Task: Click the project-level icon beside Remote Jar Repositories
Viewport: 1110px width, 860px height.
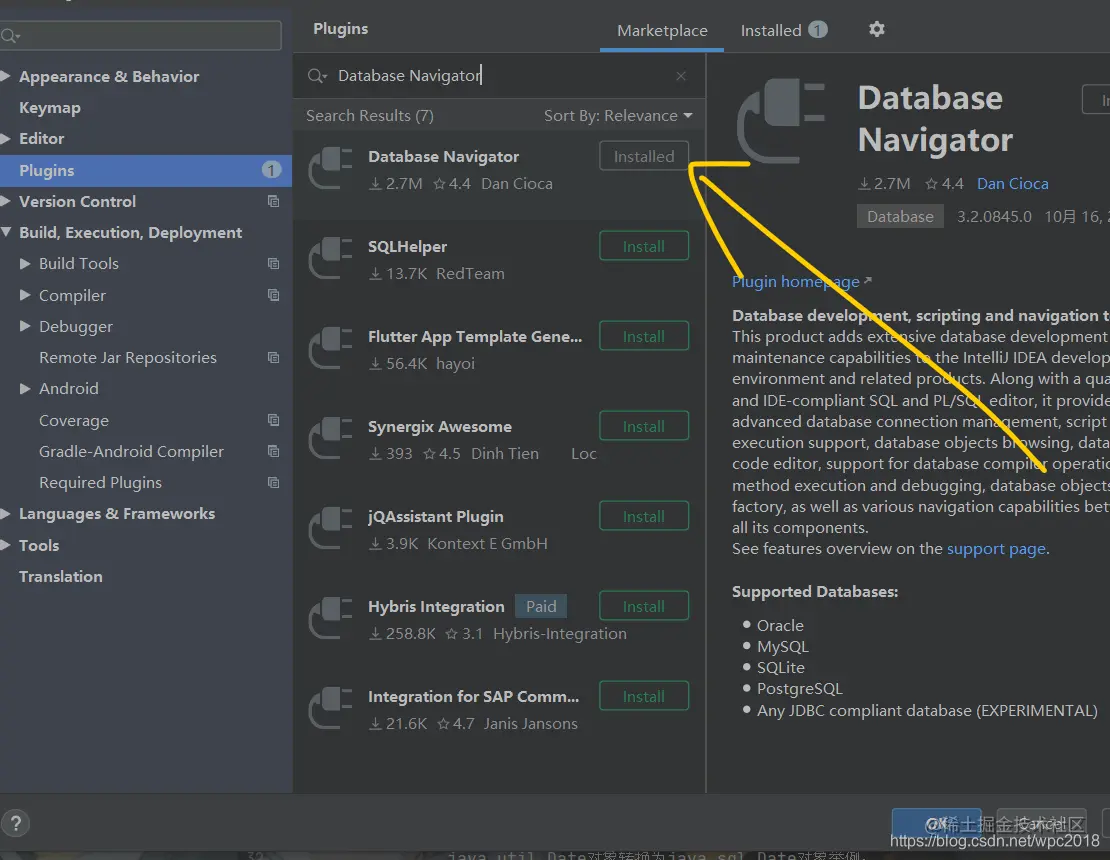Action: click(x=273, y=357)
